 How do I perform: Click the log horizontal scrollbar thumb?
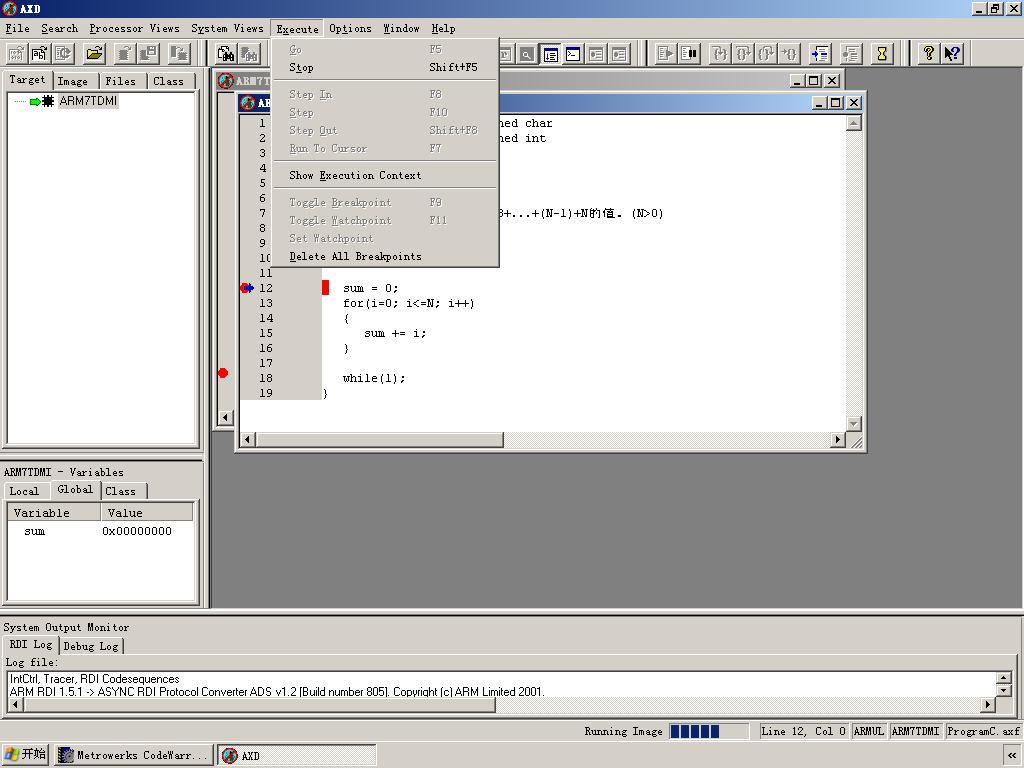[x=259, y=705]
